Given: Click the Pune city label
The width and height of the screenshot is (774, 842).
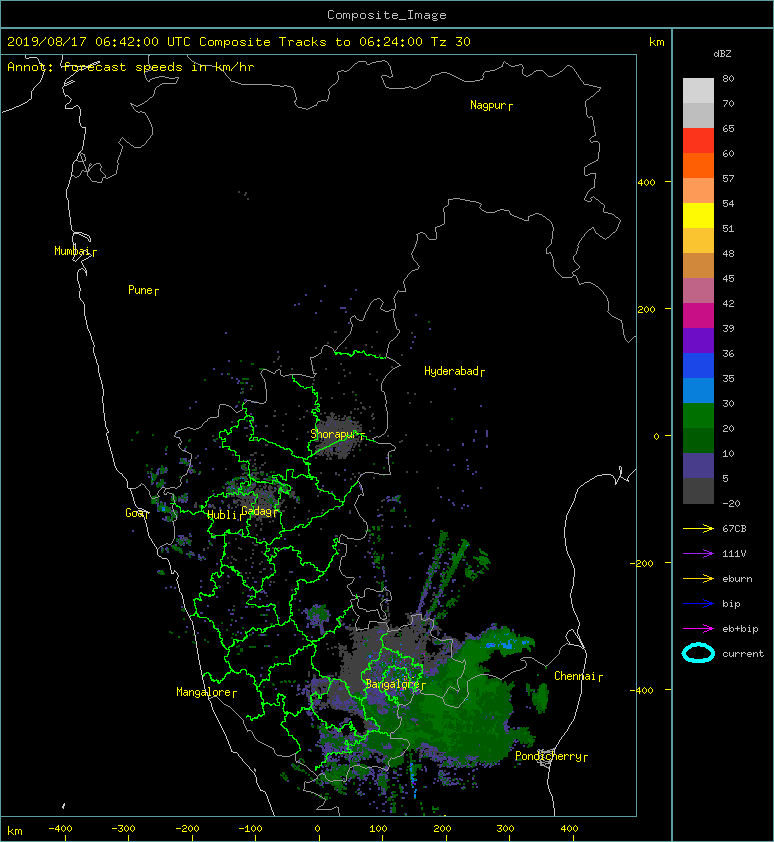Looking at the screenshot, I should coord(143,291).
